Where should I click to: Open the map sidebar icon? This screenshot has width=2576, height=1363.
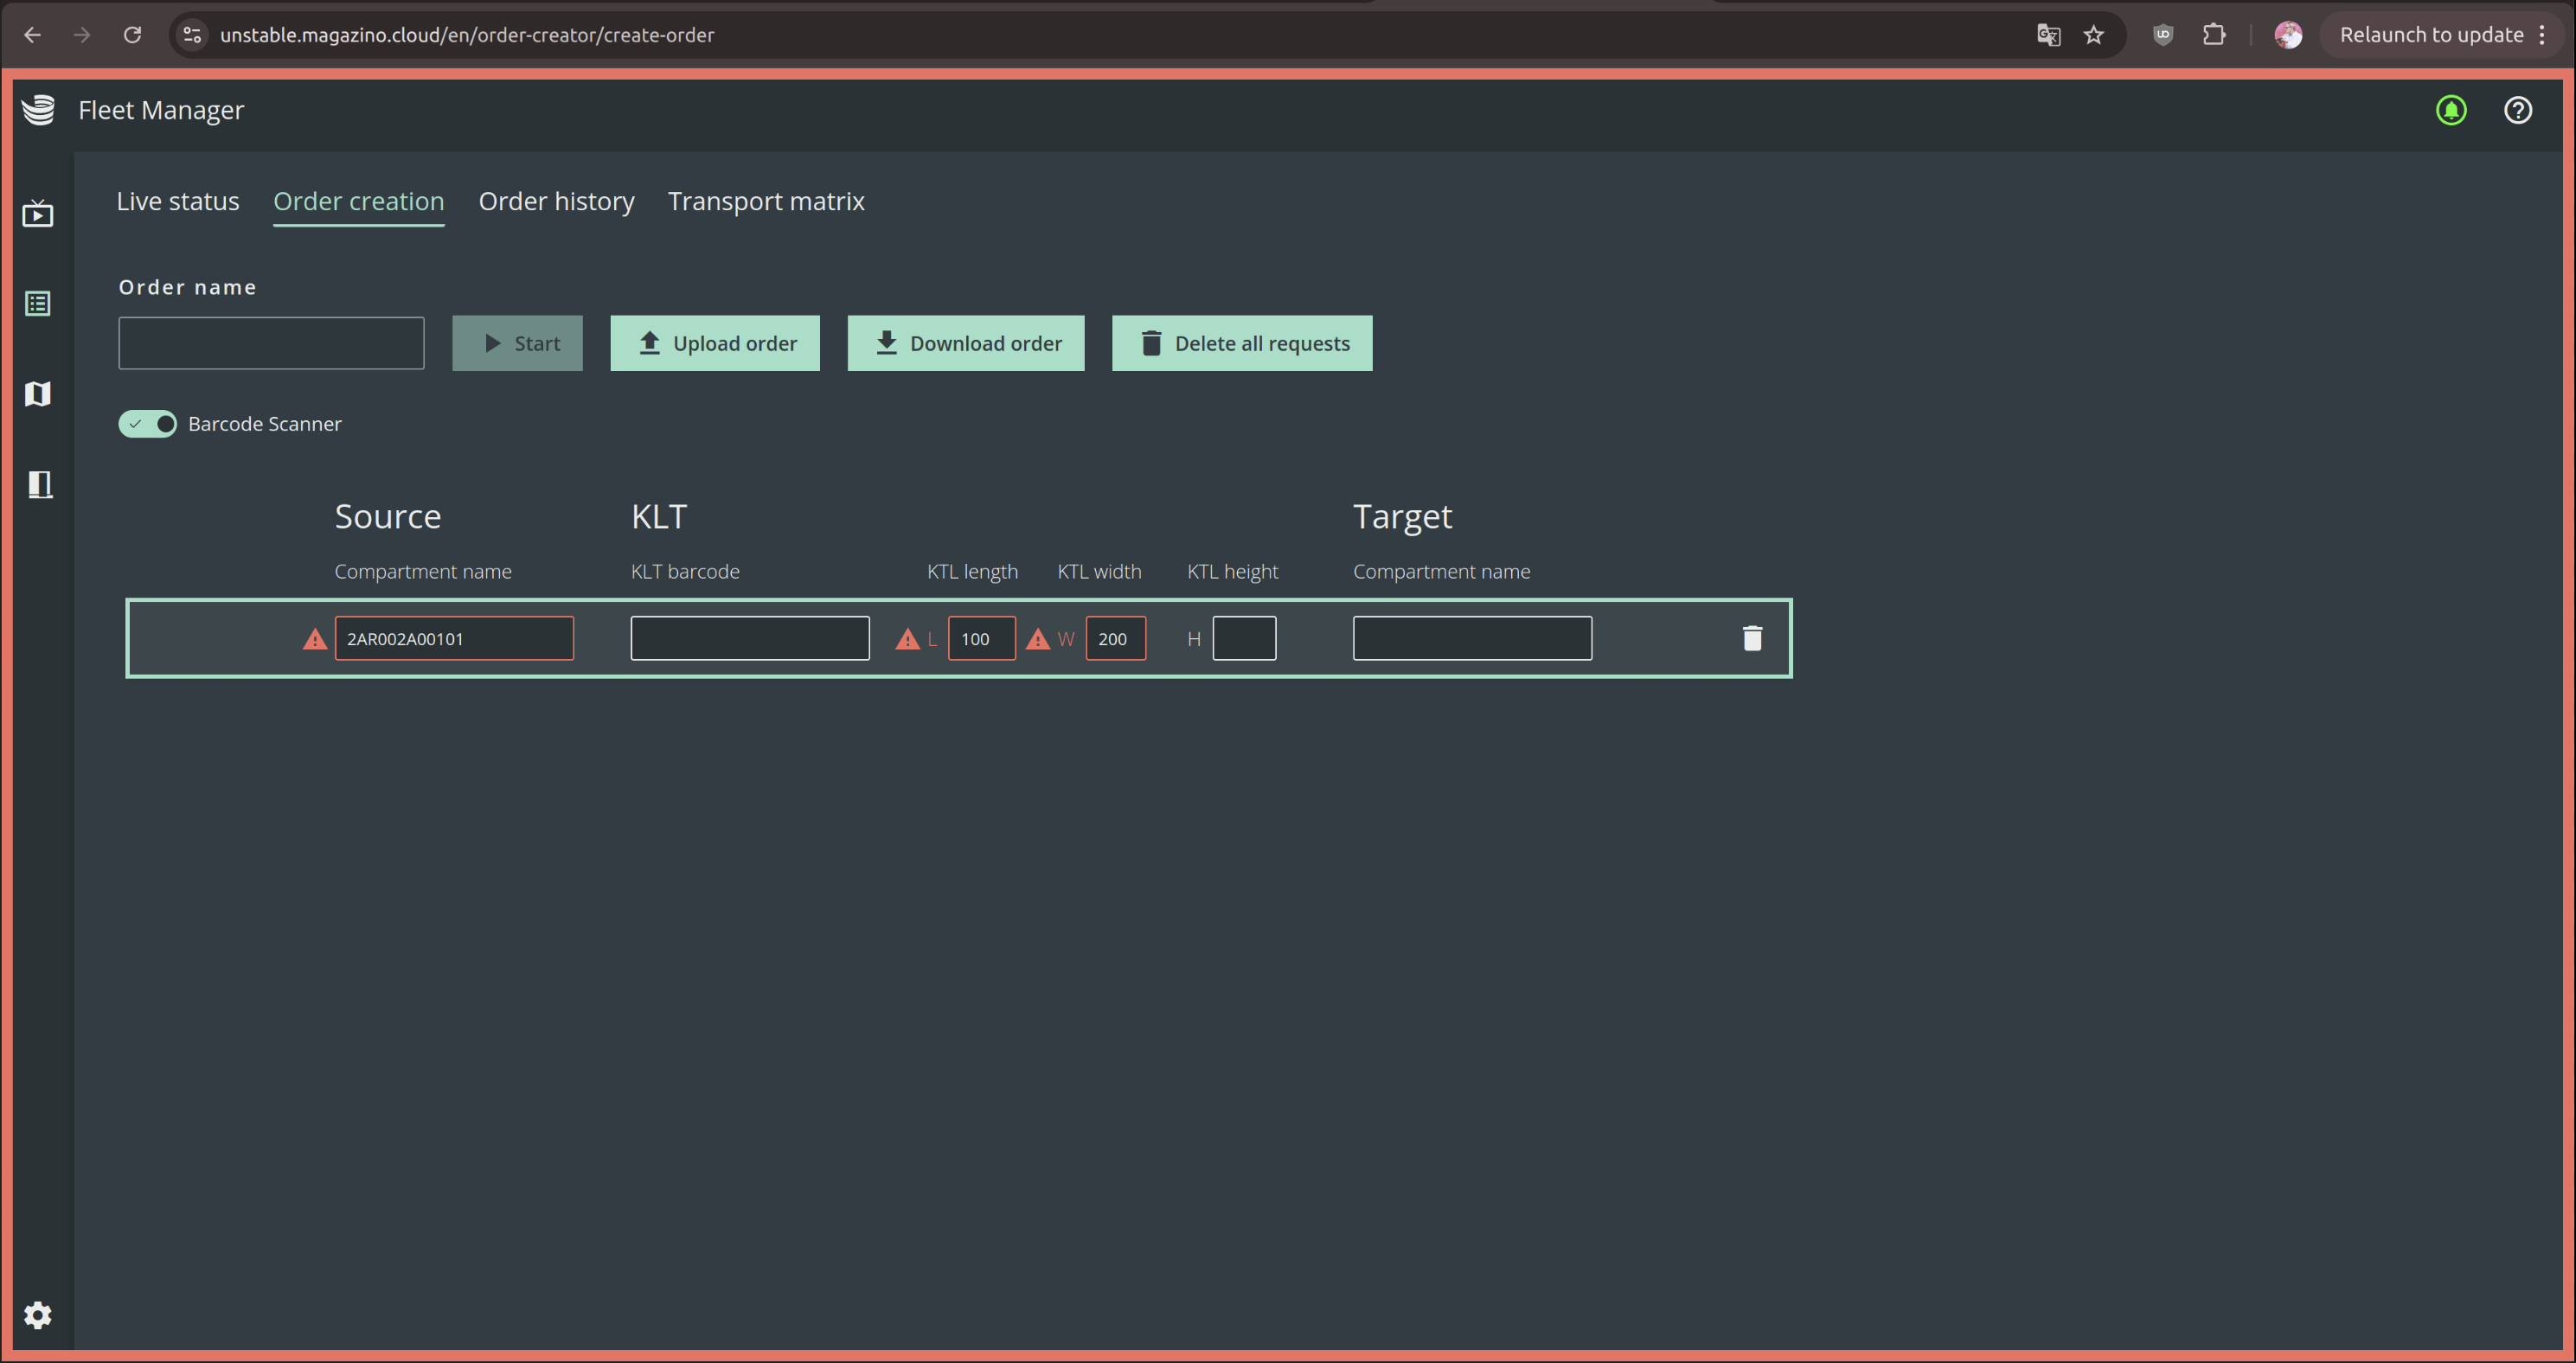38,394
